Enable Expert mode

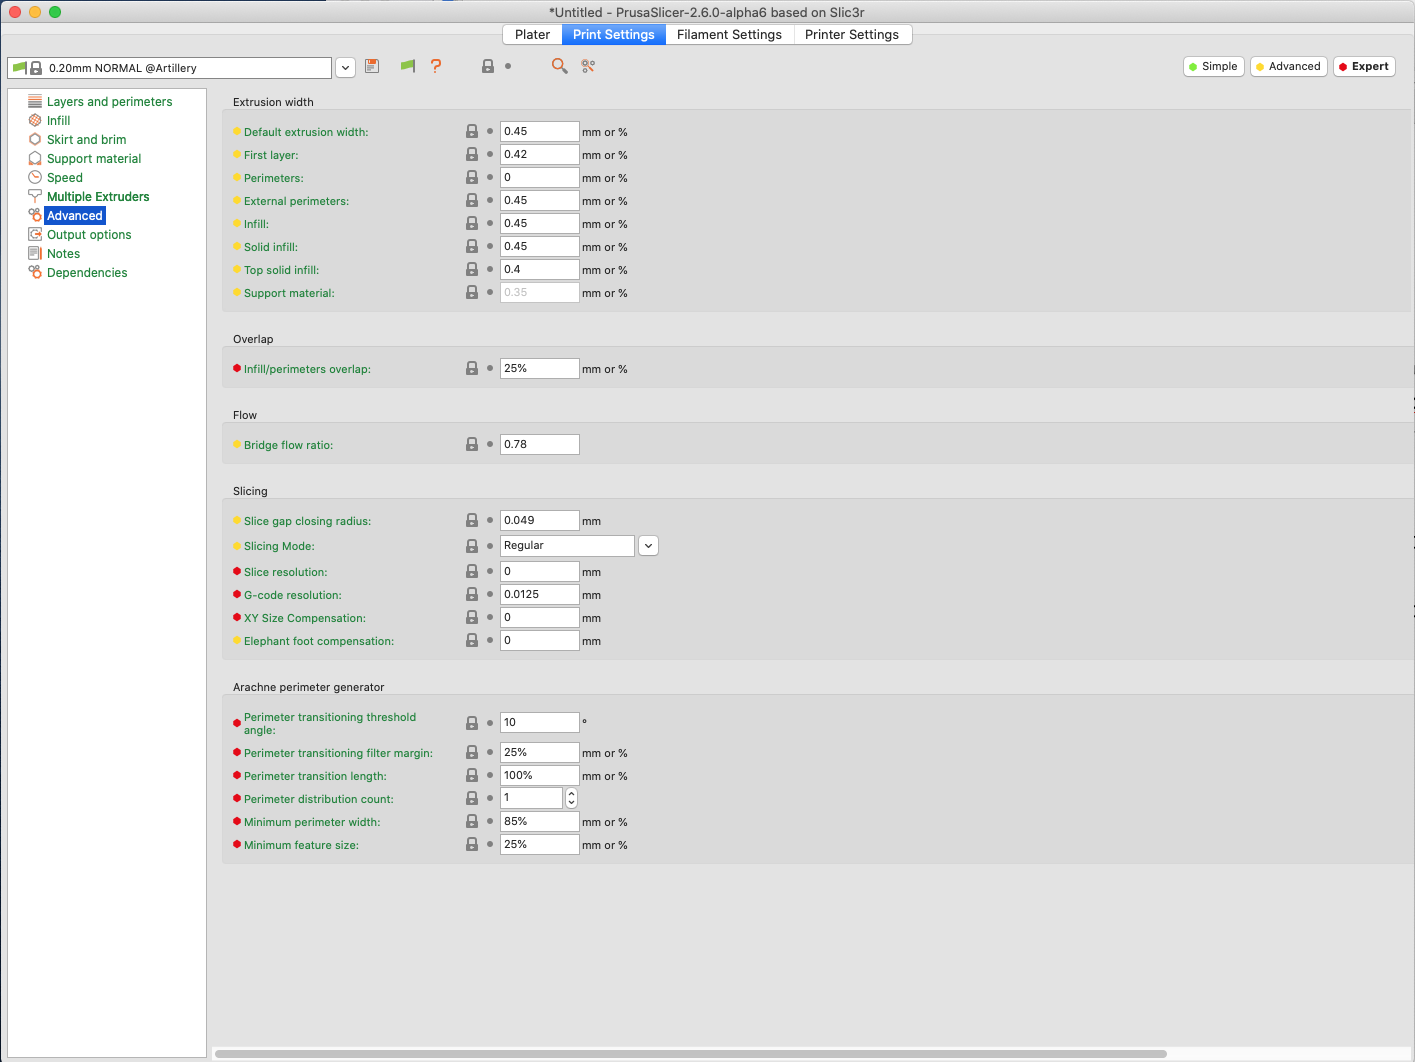coord(1363,66)
